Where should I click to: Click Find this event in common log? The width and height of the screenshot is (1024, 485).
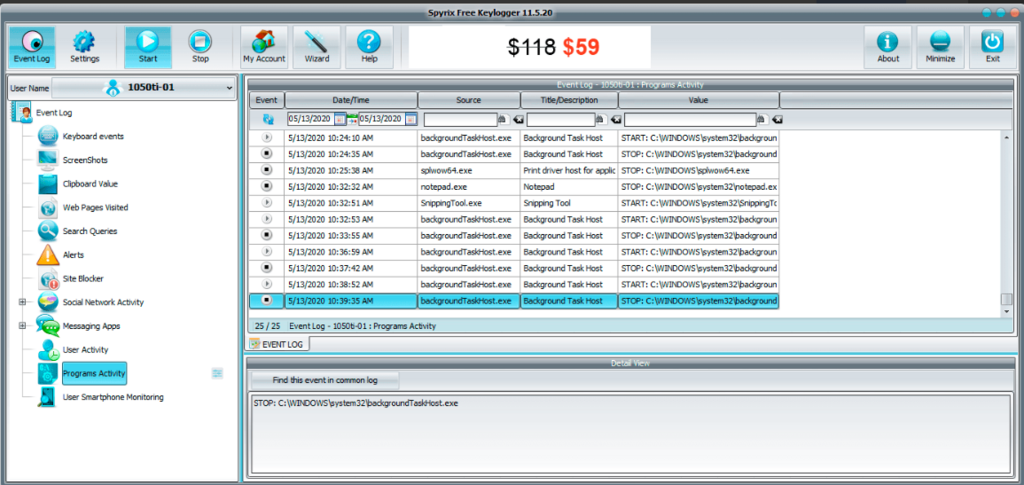point(325,380)
